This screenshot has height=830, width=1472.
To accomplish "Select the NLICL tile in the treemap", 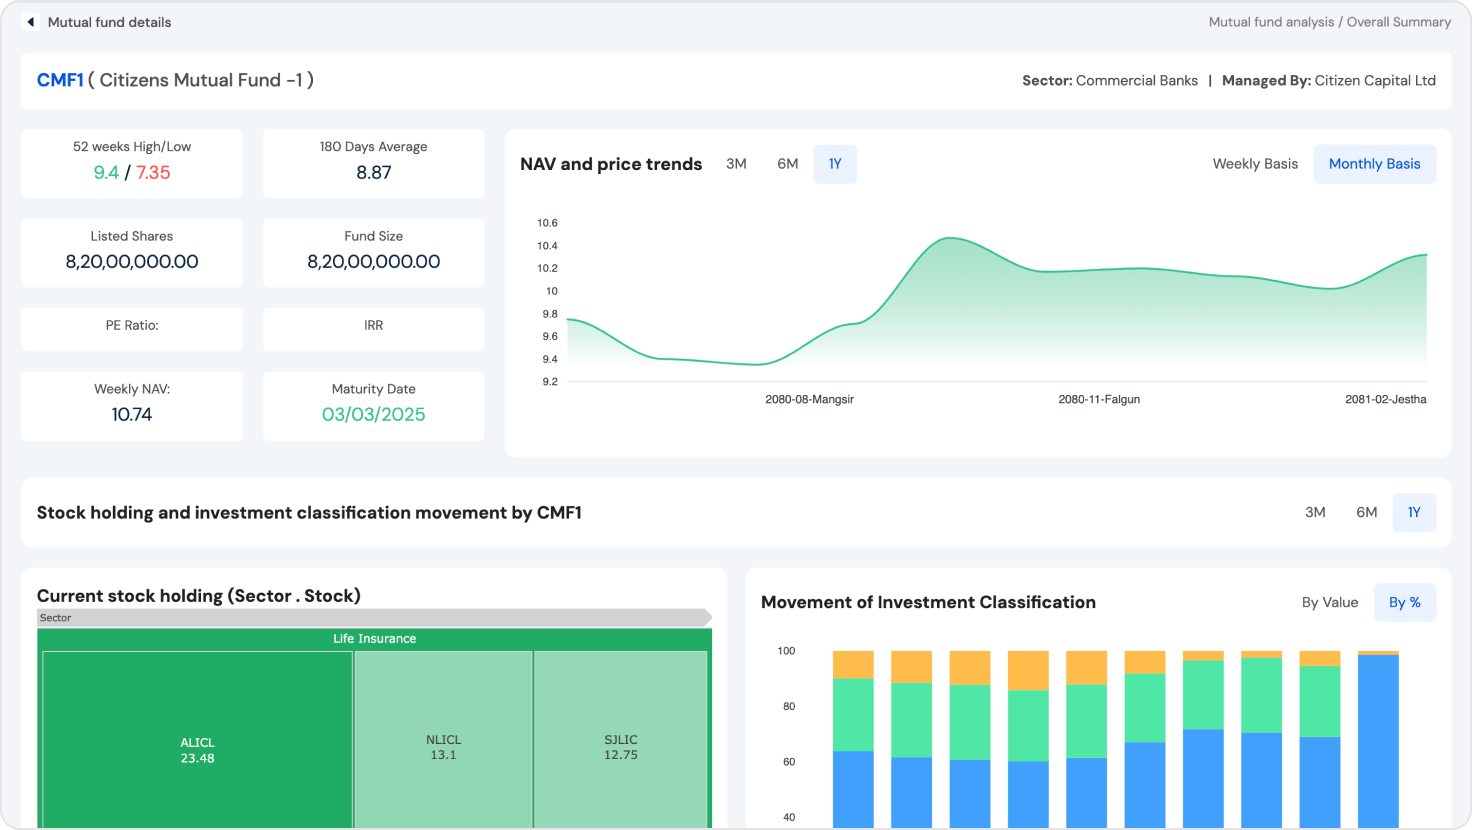I will (x=443, y=747).
